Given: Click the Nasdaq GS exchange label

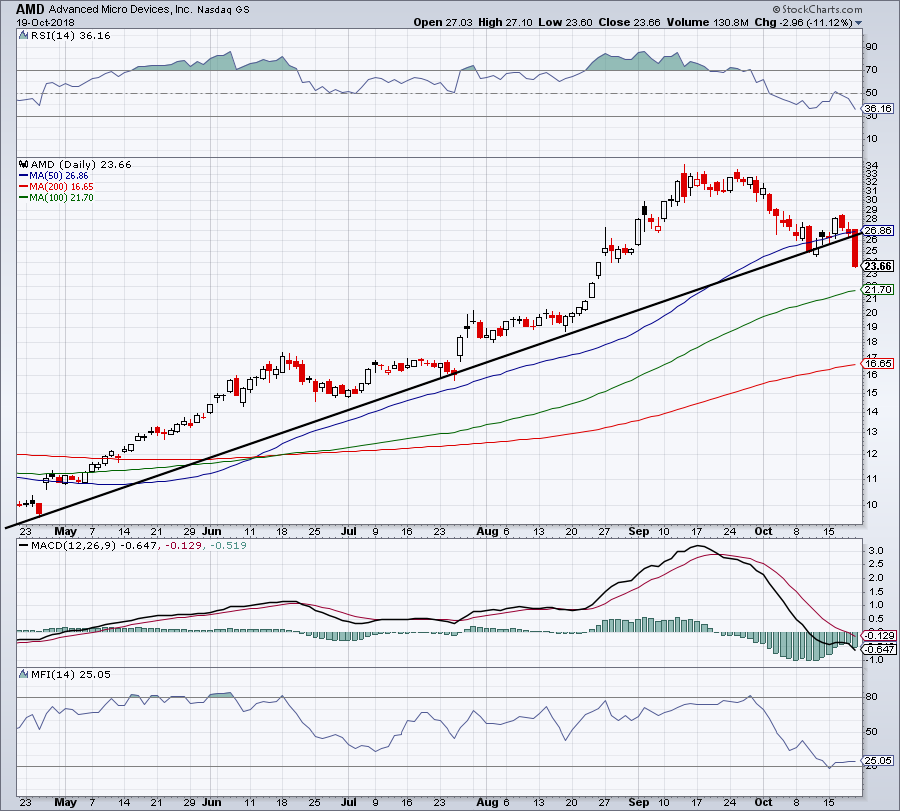Looking at the screenshot, I should [x=224, y=10].
